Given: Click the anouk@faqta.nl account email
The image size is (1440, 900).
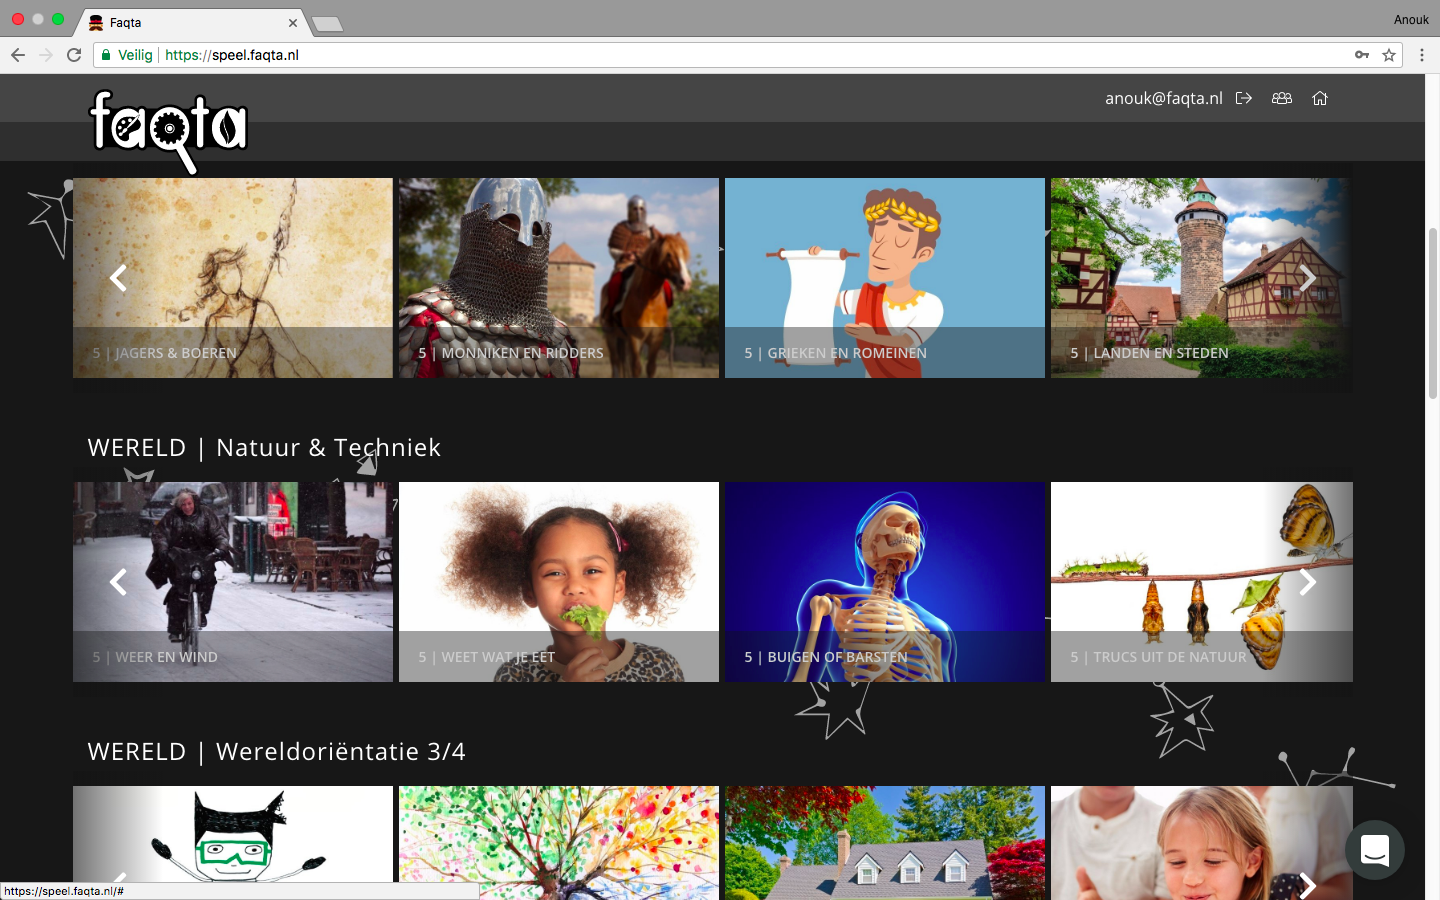Looking at the screenshot, I should (x=1164, y=98).
